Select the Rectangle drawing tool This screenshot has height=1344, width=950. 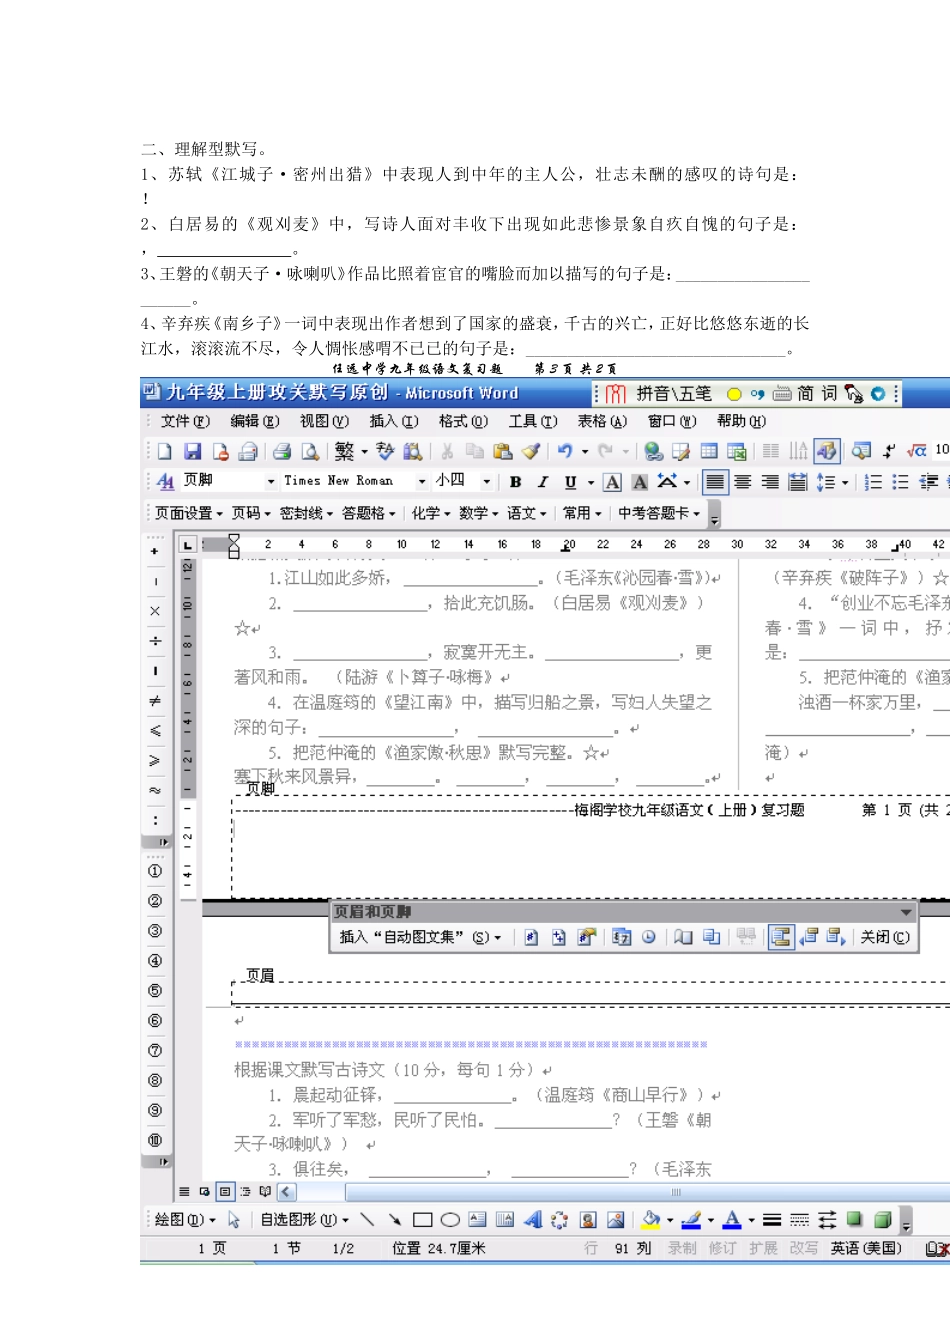(422, 1219)
